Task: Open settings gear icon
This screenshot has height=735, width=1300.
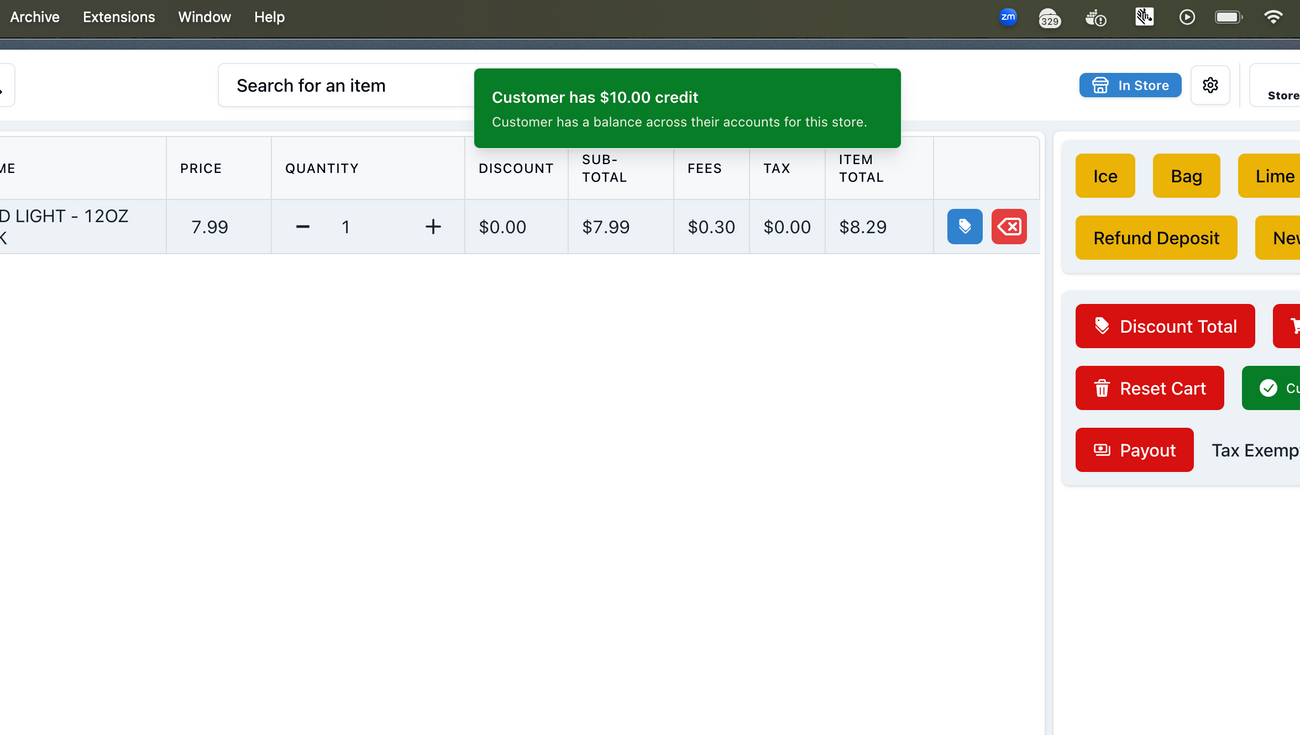Action: tap(1210, 86)
